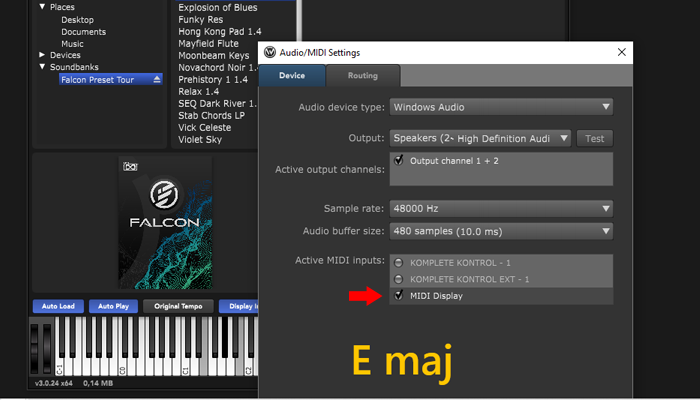Select the Relax 1.4 preset

coord(199,92)
